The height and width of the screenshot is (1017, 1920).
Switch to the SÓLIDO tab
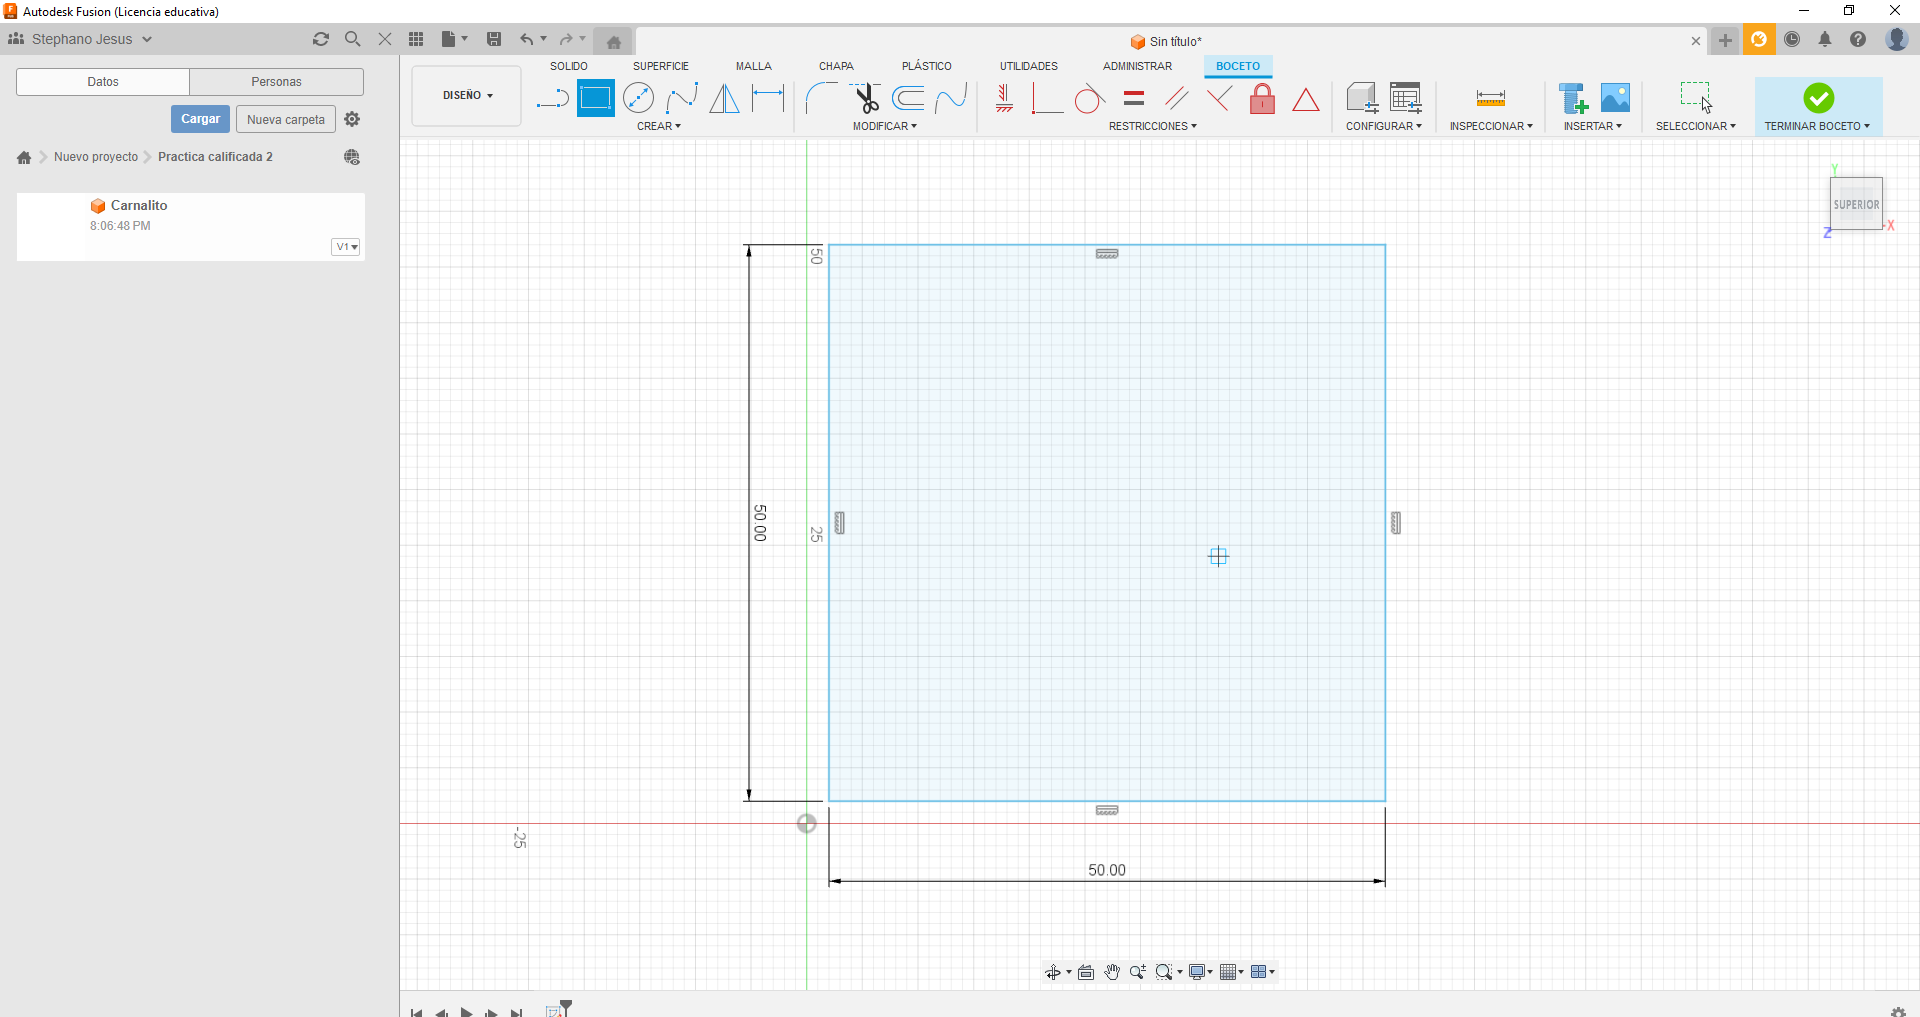pyautogui.click(x=569, y=66)
